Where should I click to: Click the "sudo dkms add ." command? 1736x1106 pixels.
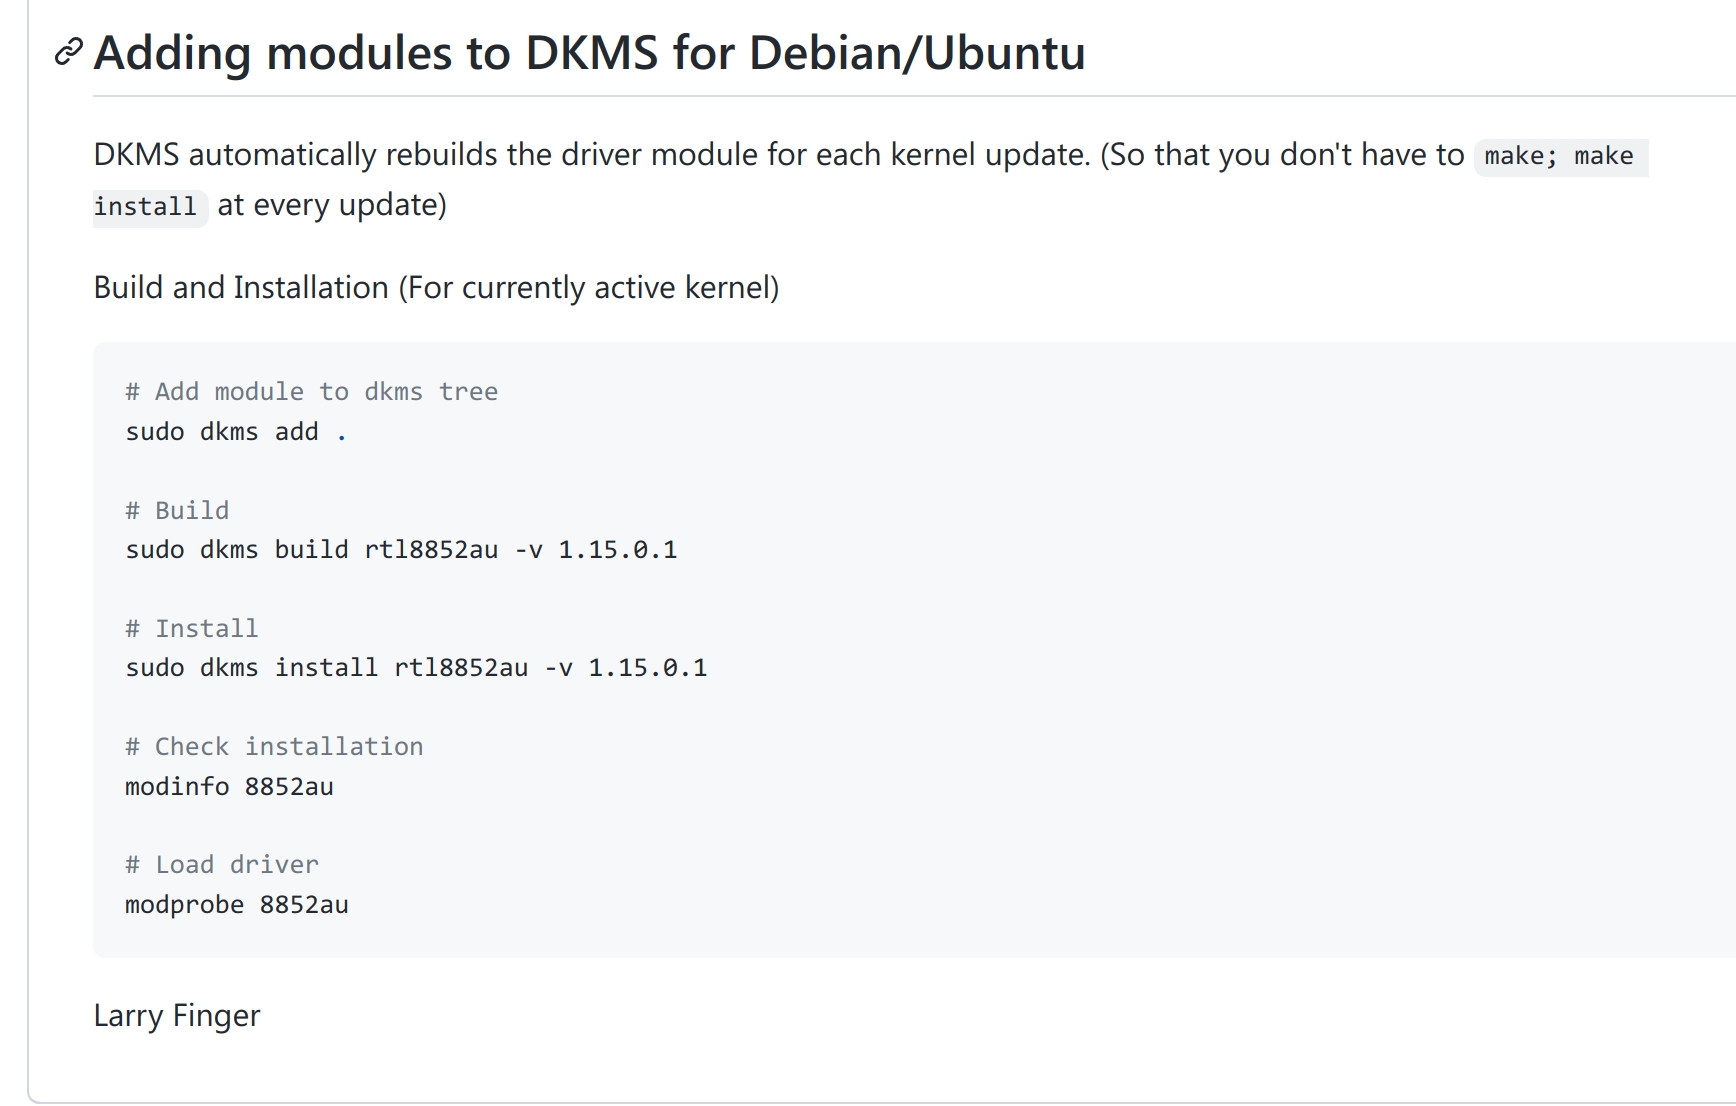pos(236,431)
